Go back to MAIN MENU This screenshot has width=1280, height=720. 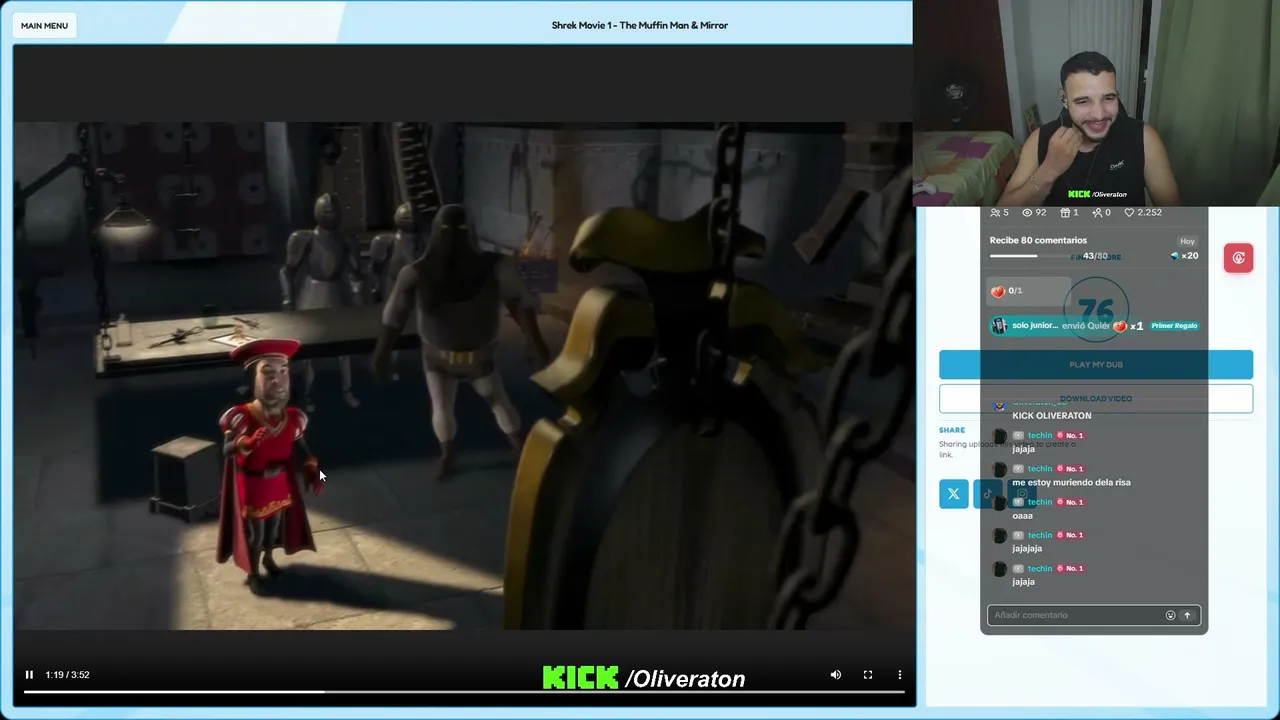[x=44, y=25]
